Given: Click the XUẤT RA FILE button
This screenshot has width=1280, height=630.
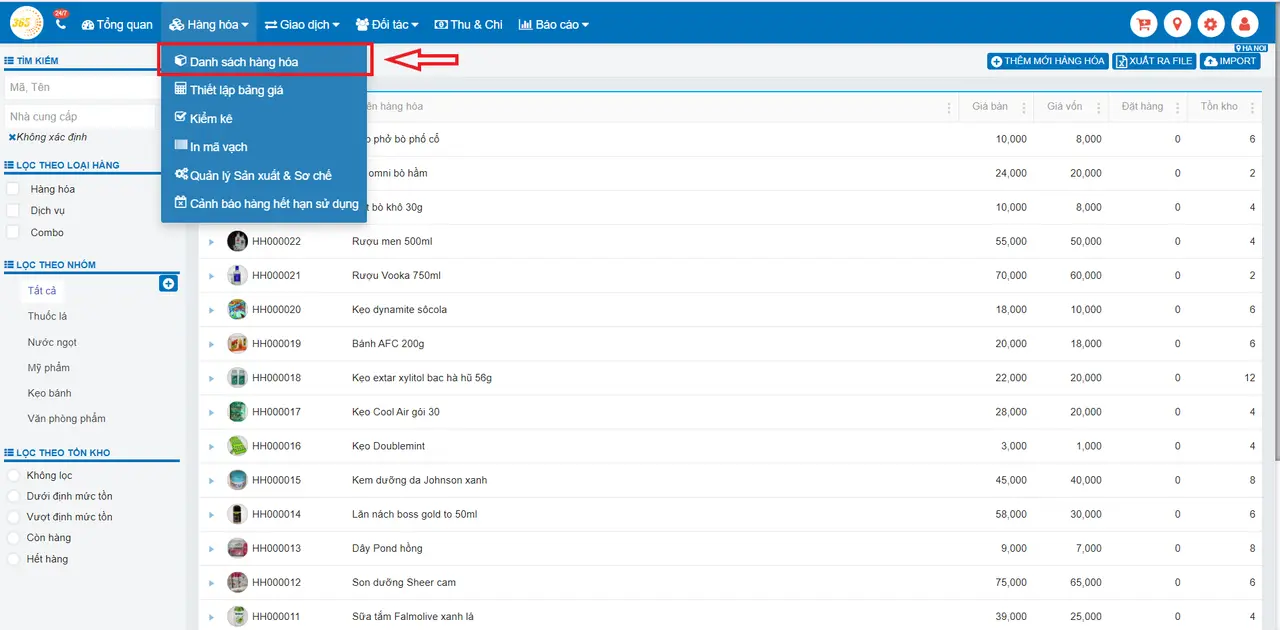Looking at the screenshot, I should 1154,61.
